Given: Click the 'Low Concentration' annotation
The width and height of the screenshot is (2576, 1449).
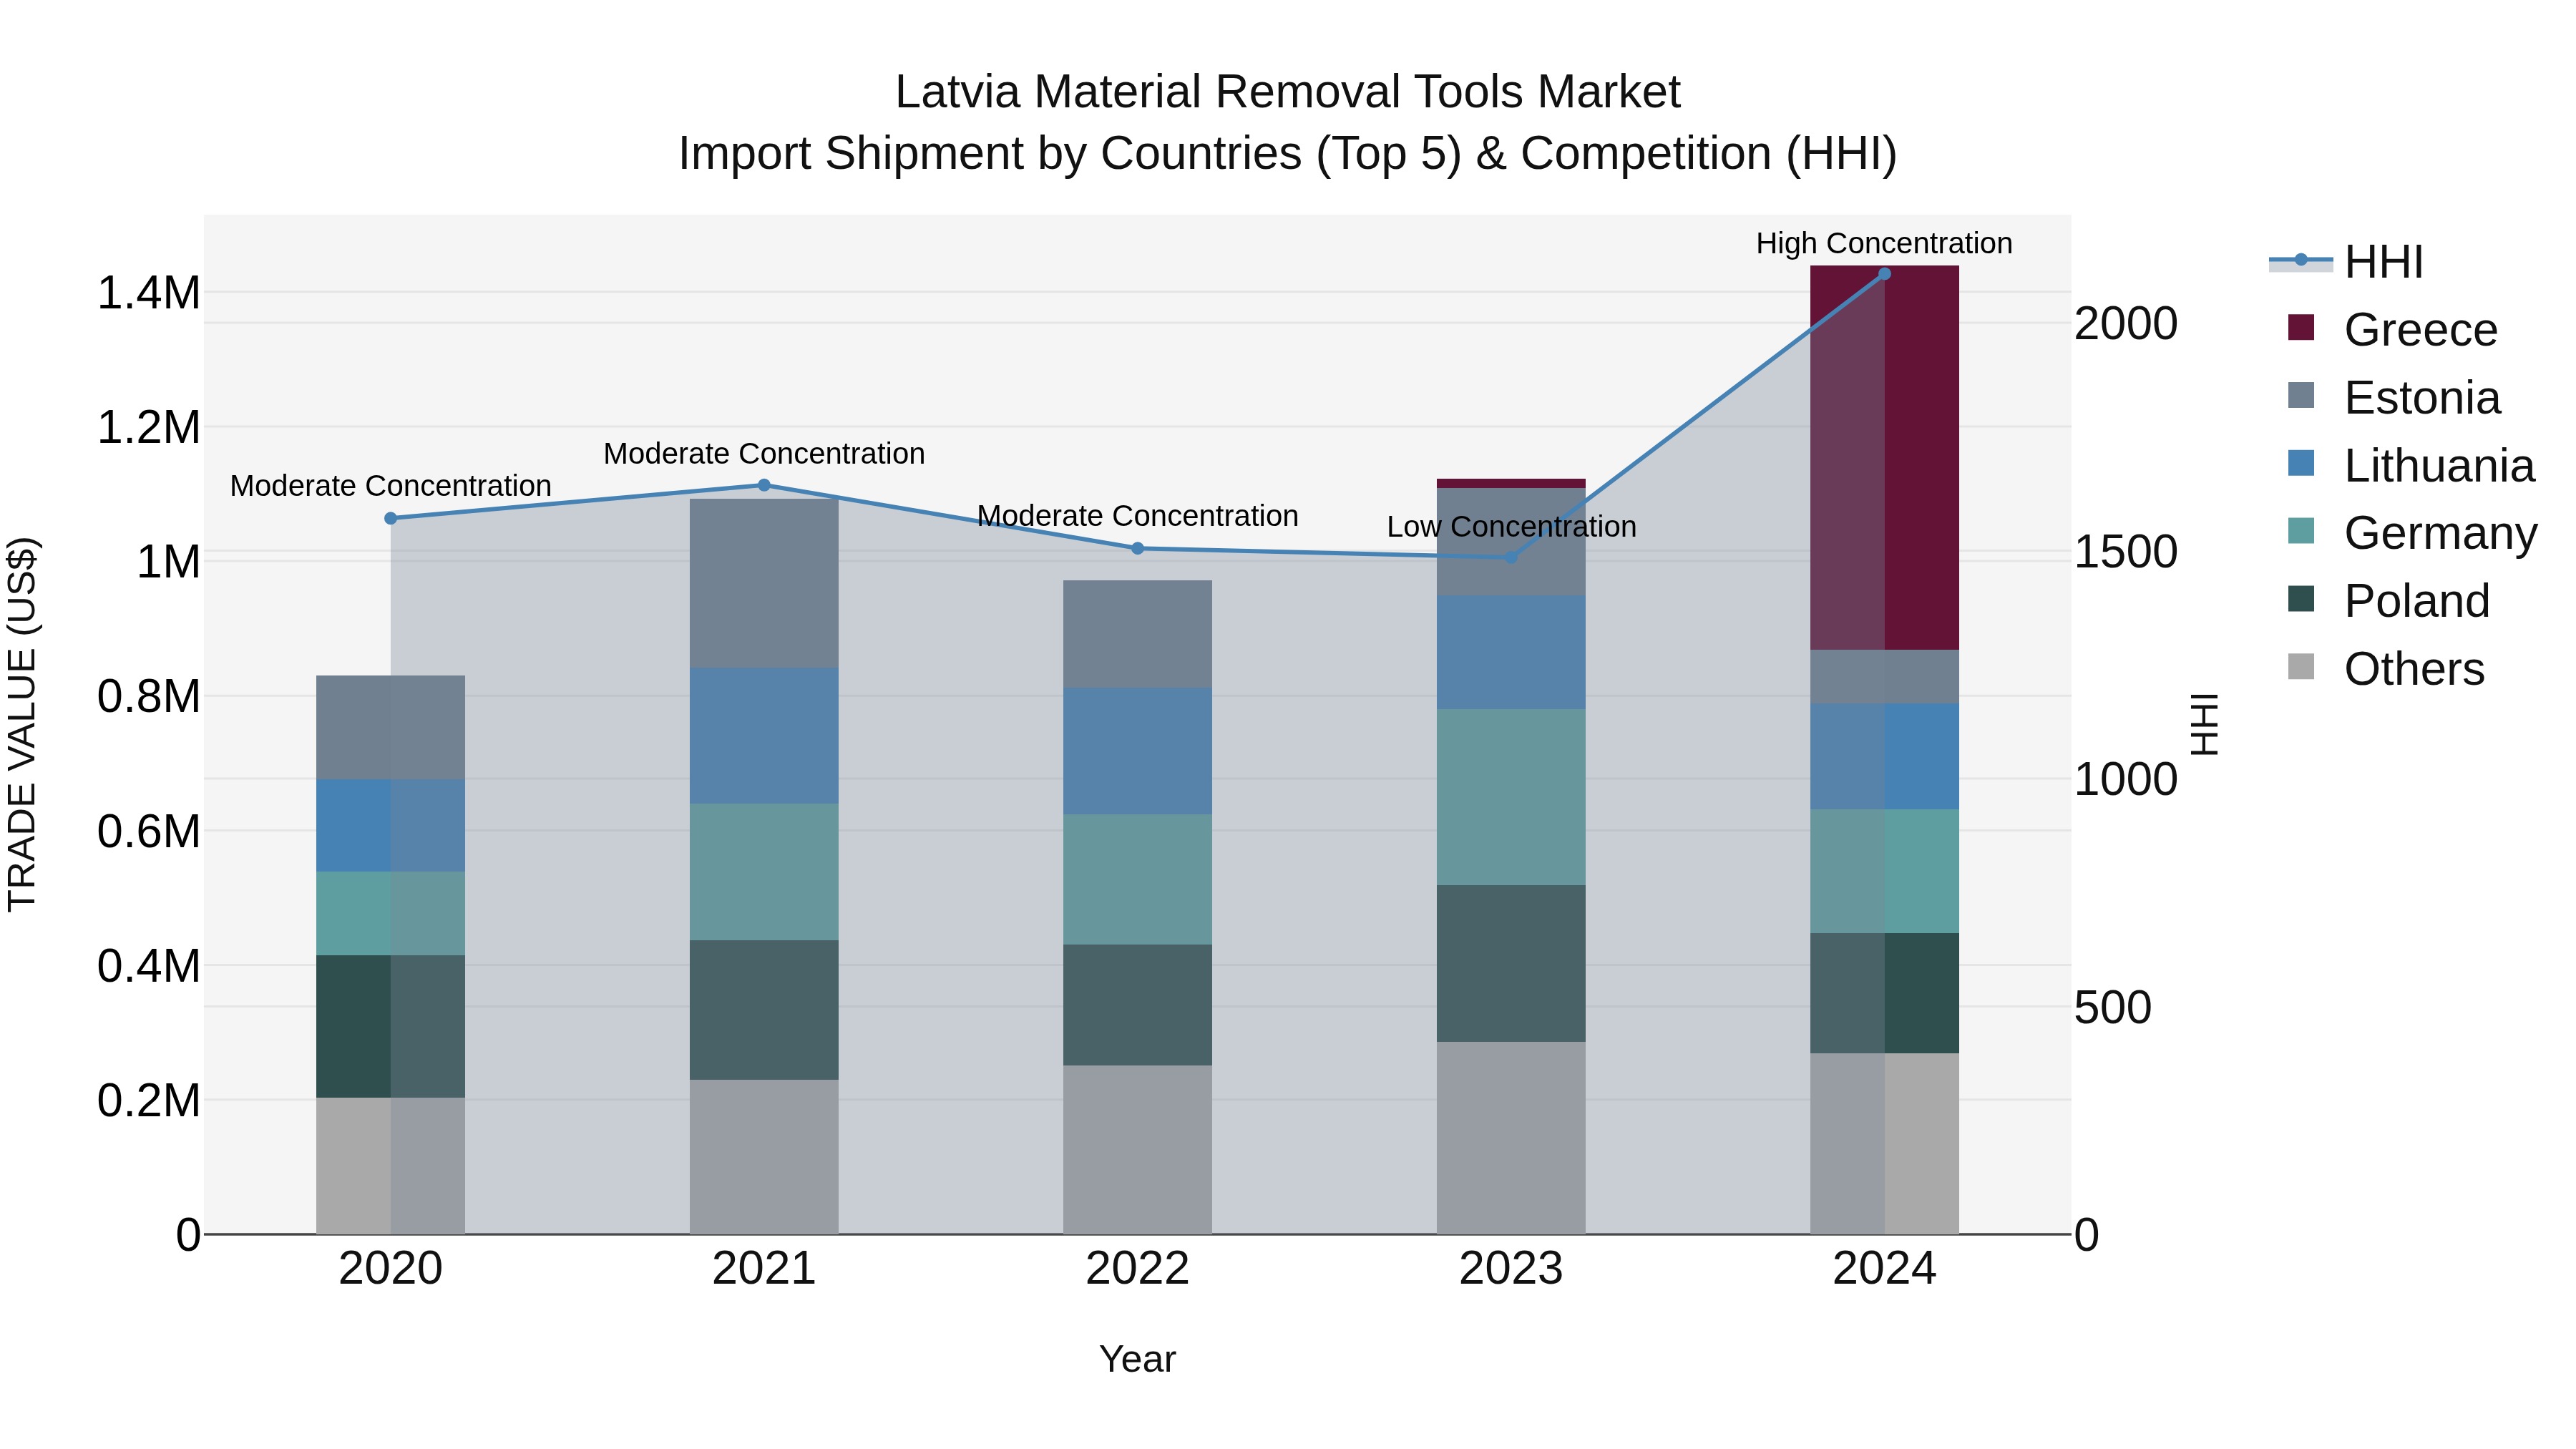Looking at the screenshot, I should (x=1511, y=526).
